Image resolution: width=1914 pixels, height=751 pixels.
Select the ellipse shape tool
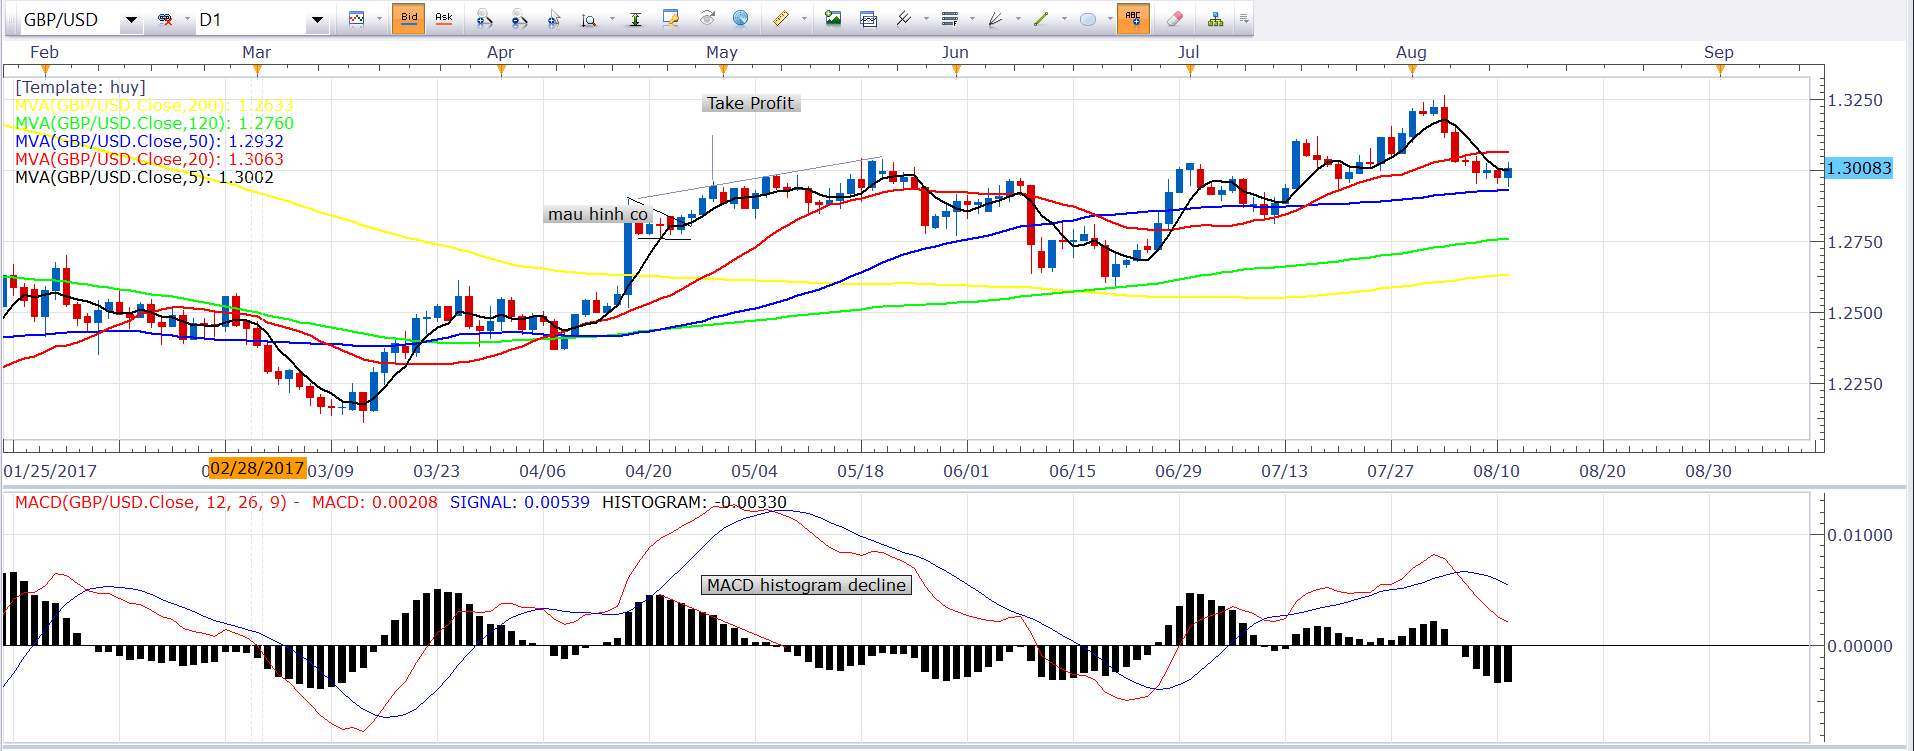coord(1088,19)
